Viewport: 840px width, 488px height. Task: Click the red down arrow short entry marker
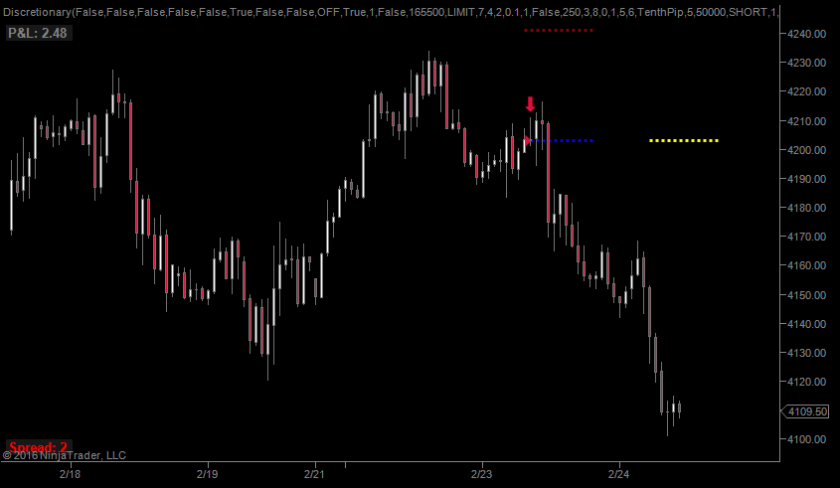[x=530, y=104]
